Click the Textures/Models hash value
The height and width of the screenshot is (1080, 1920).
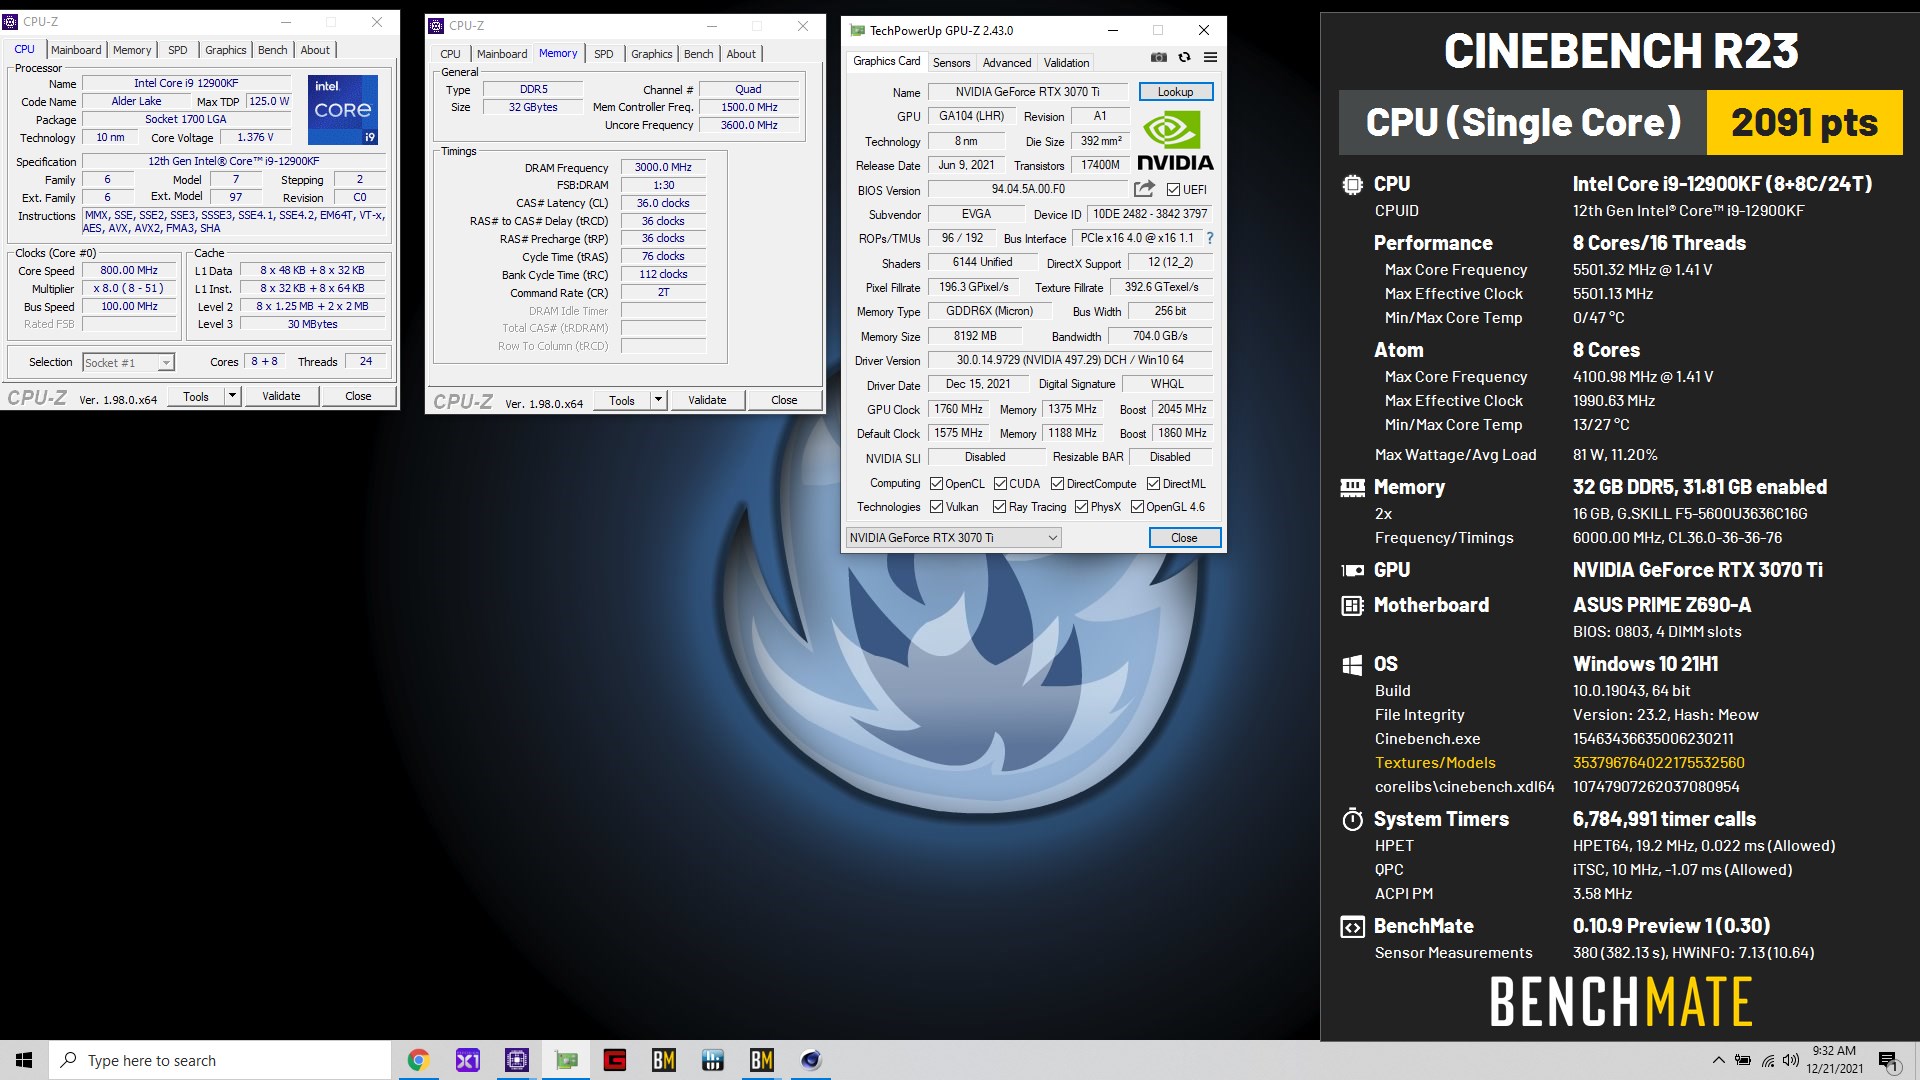point(1658,763)
